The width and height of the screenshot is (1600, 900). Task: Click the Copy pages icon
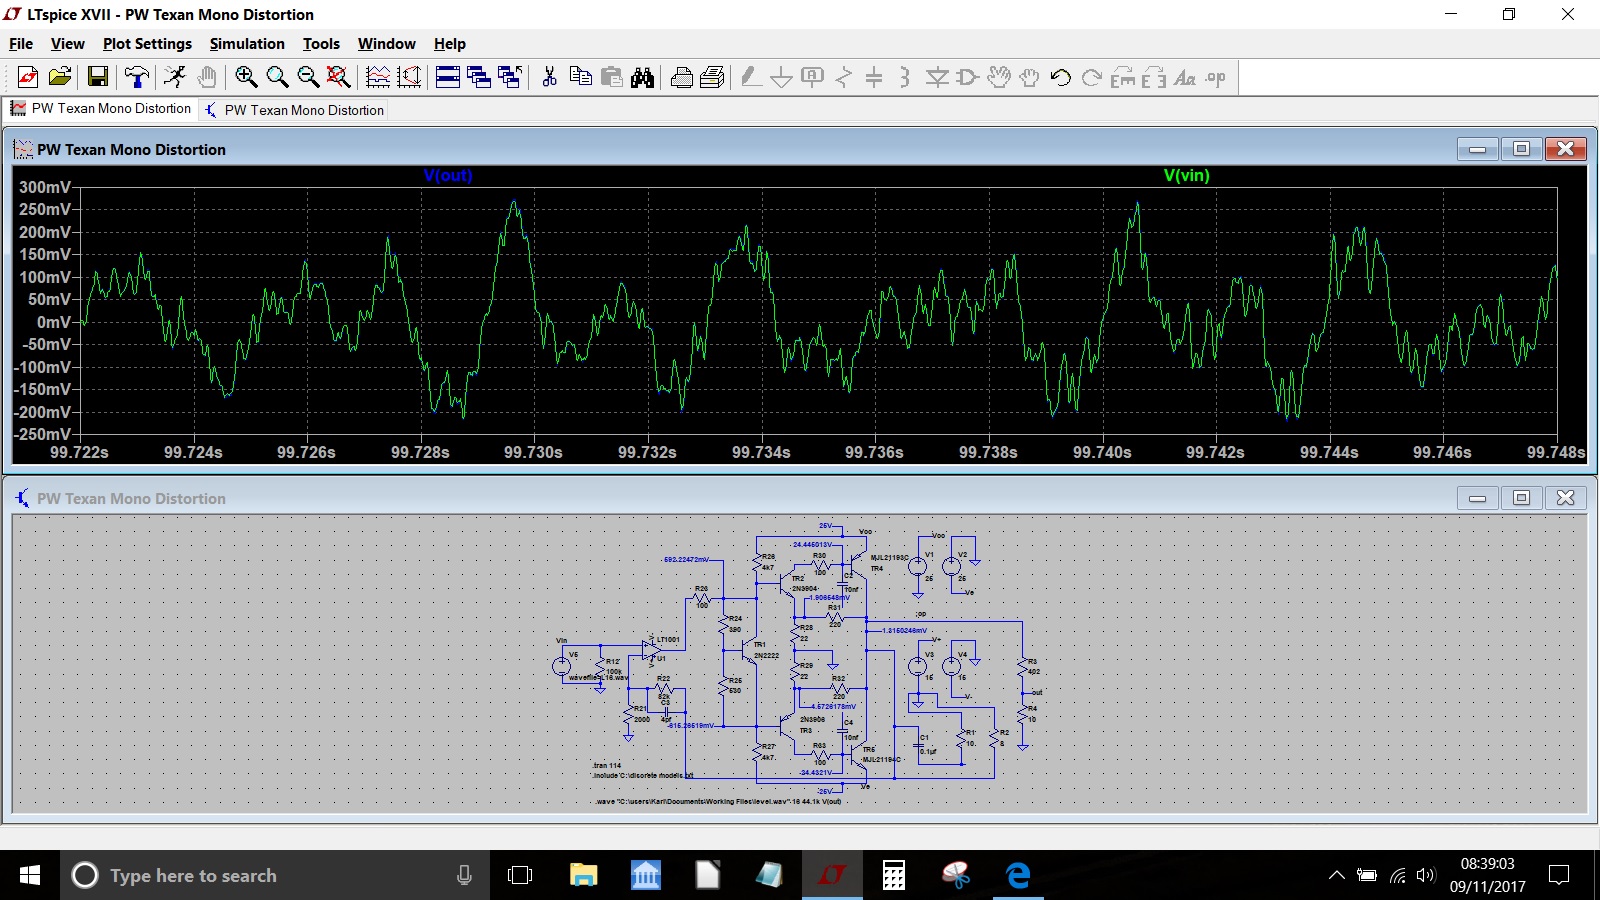click(x=580, y=77)
